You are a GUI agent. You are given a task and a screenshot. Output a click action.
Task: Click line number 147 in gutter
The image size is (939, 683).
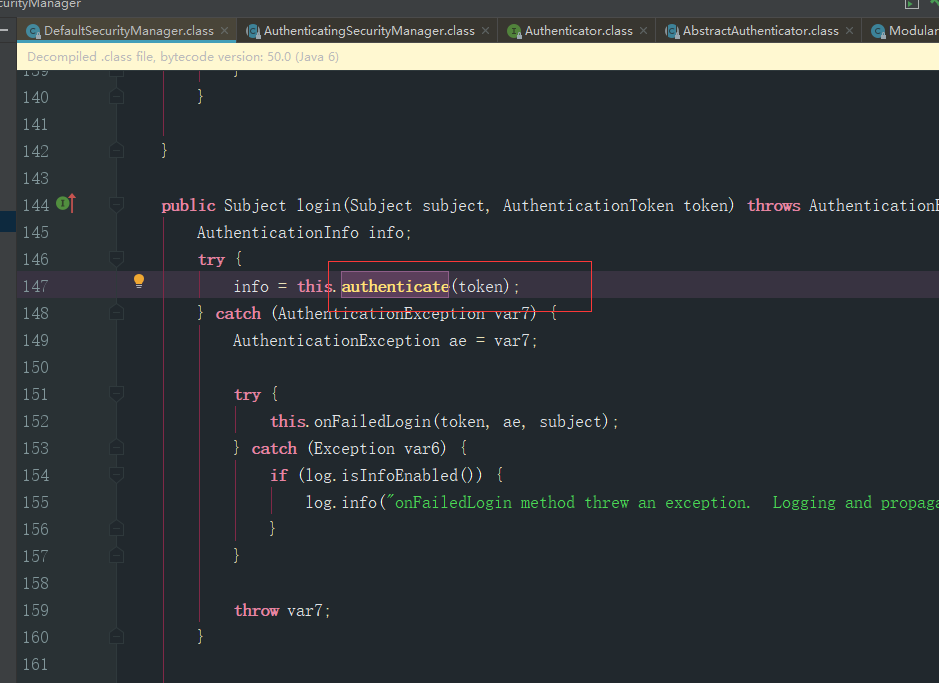(35, 286)
